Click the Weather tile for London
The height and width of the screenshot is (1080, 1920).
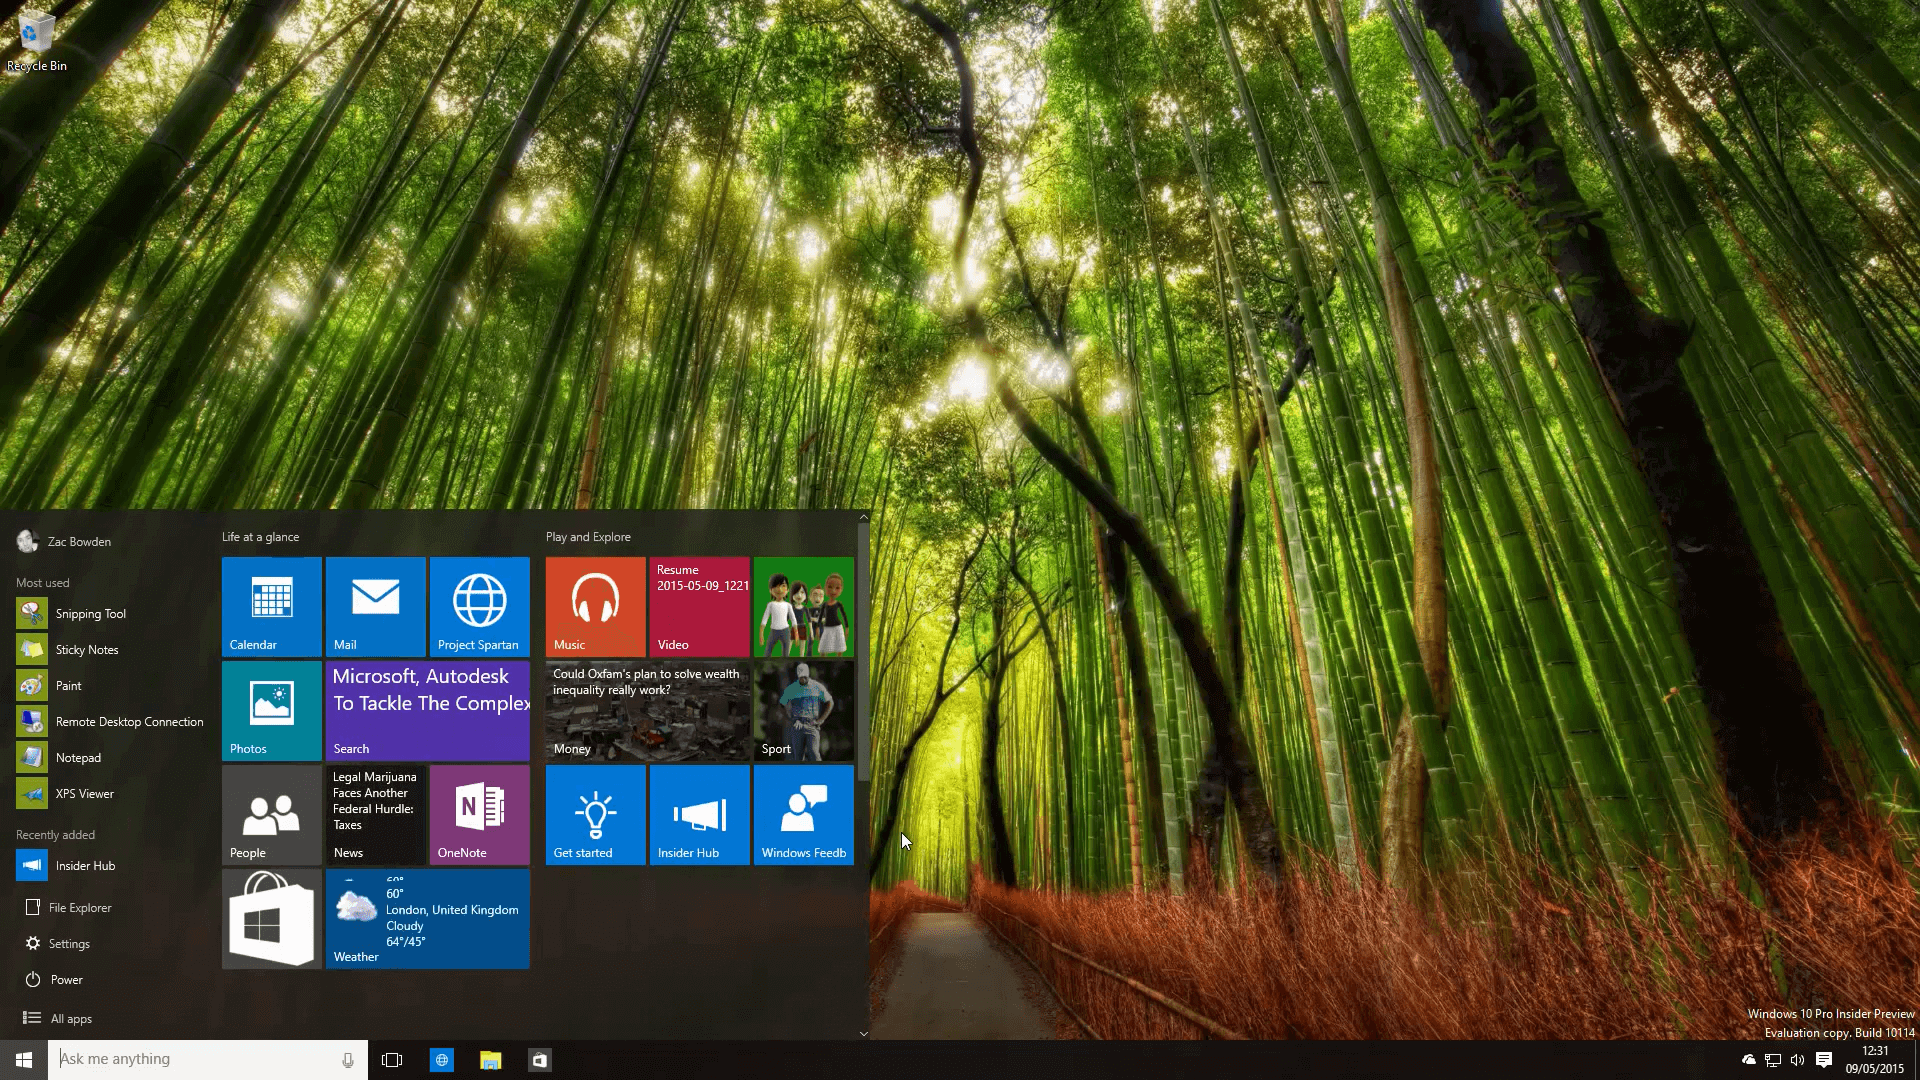(x=429, y=919)
